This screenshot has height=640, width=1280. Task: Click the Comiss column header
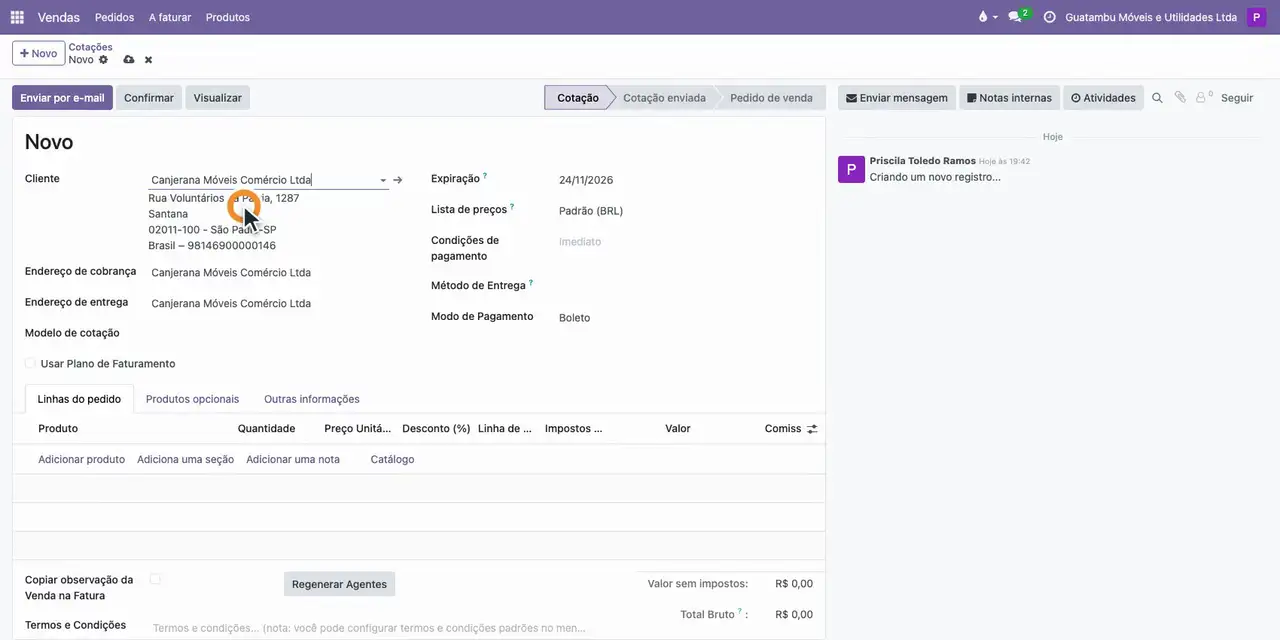point(783,429)
